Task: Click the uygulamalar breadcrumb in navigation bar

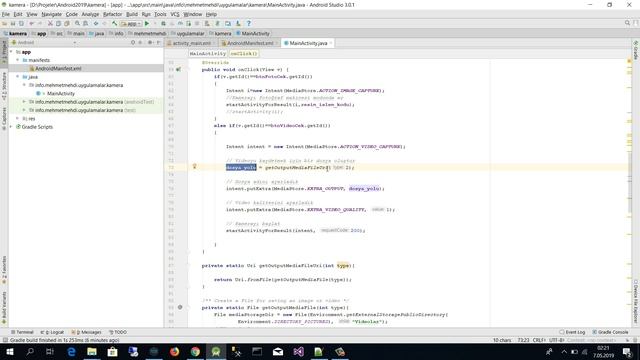Action: (188, 33)
